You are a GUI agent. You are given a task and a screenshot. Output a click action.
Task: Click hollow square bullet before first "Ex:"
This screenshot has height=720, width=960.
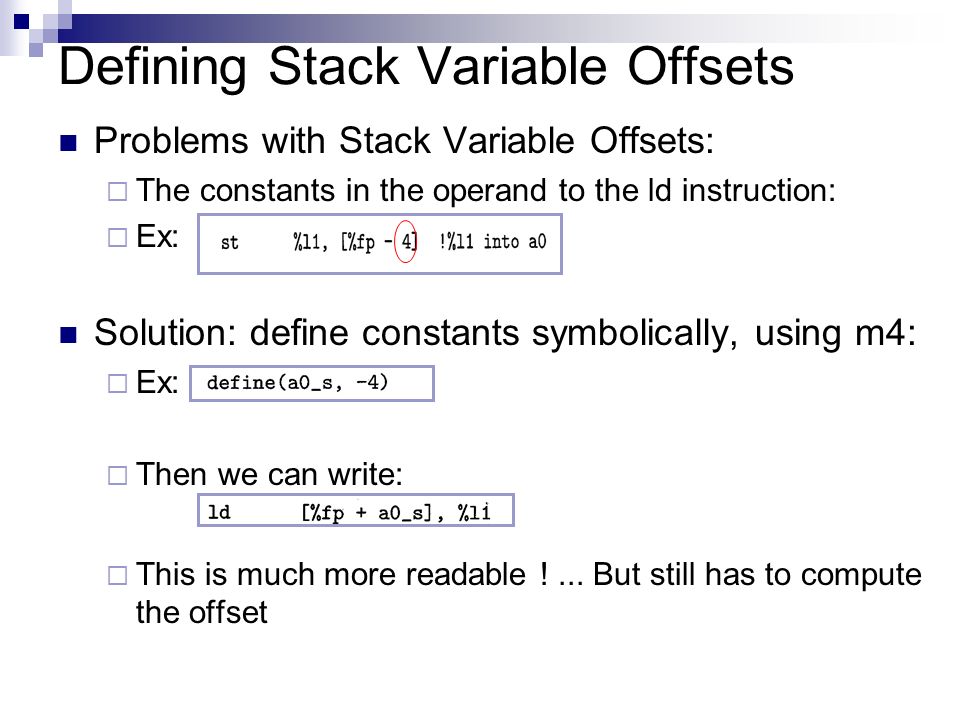(x=118, y=238)
